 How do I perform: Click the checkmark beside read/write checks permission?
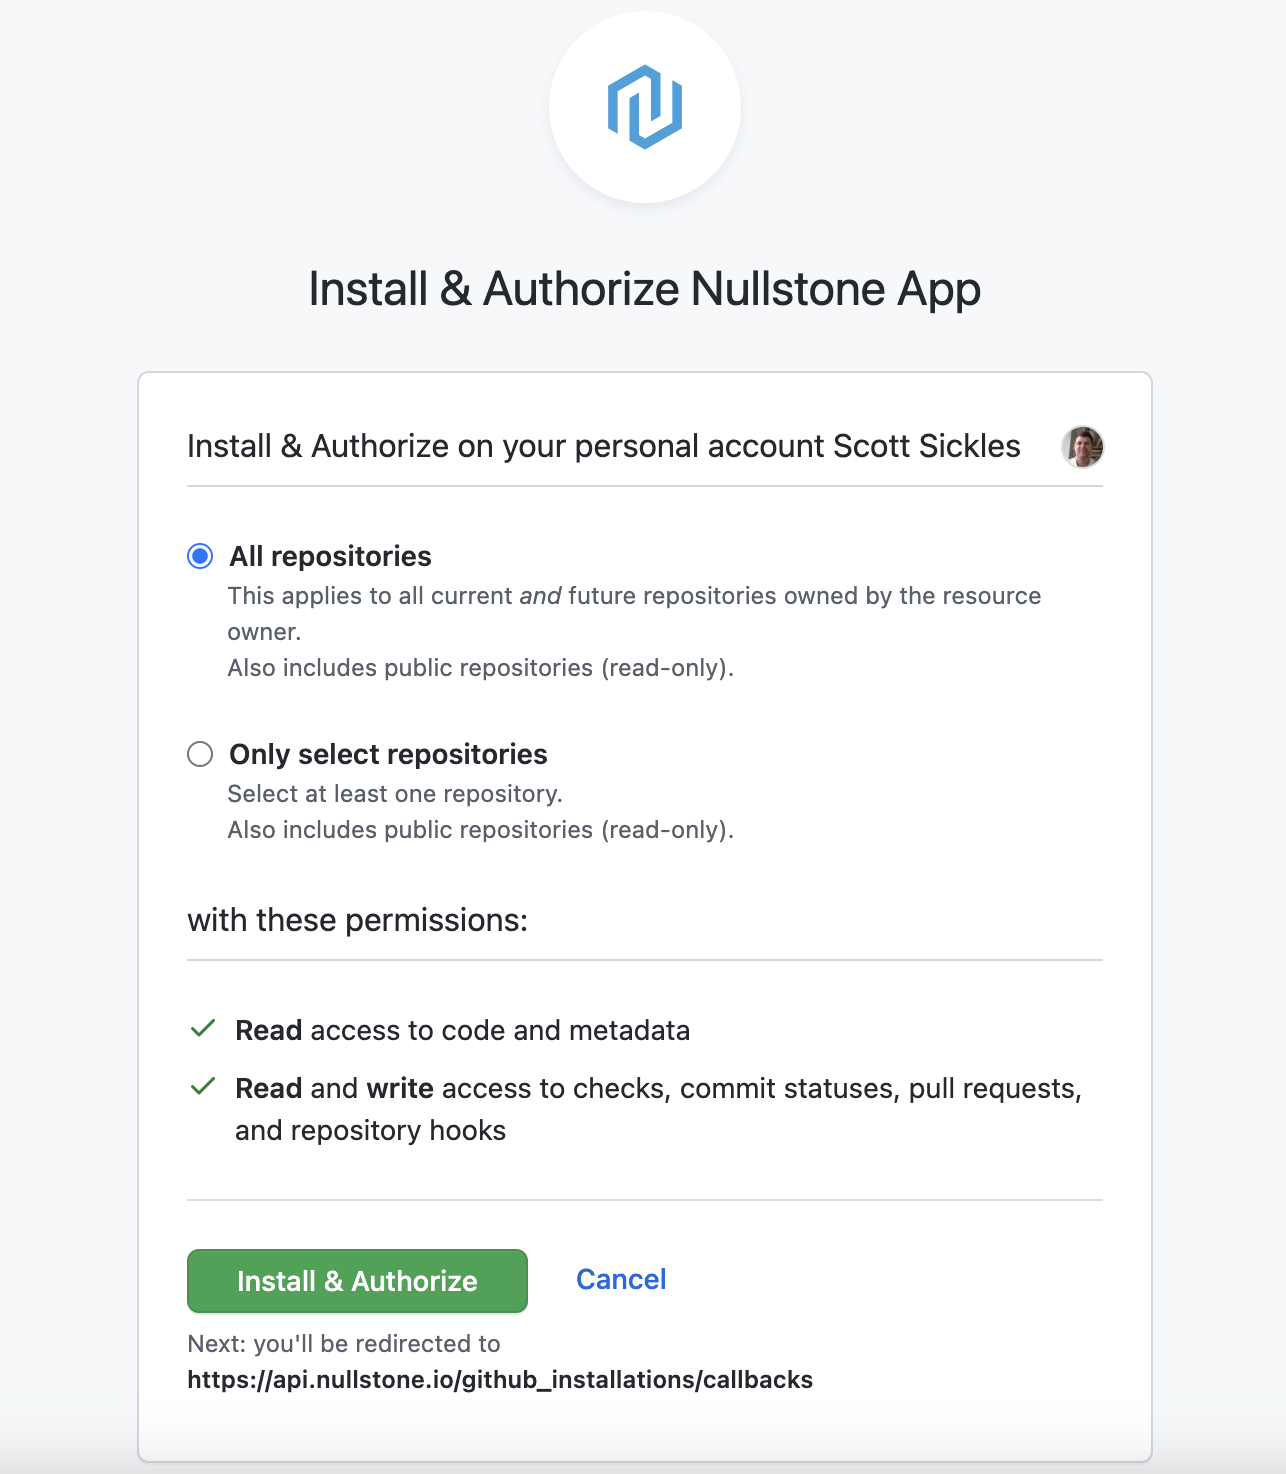pyautogui.click(x=203, y=1086)
